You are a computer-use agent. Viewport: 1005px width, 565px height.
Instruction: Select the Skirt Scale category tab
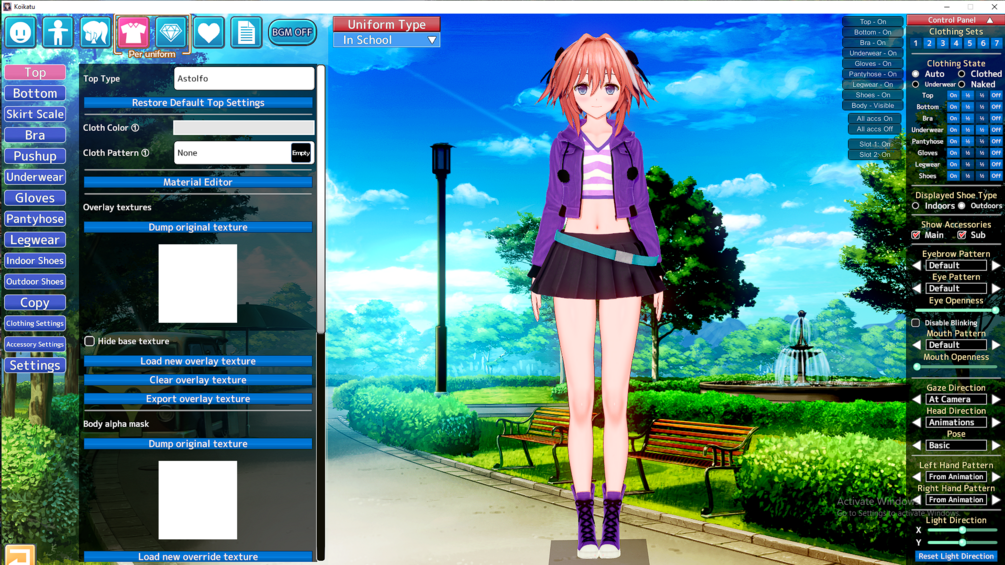[x=35, y=114]
